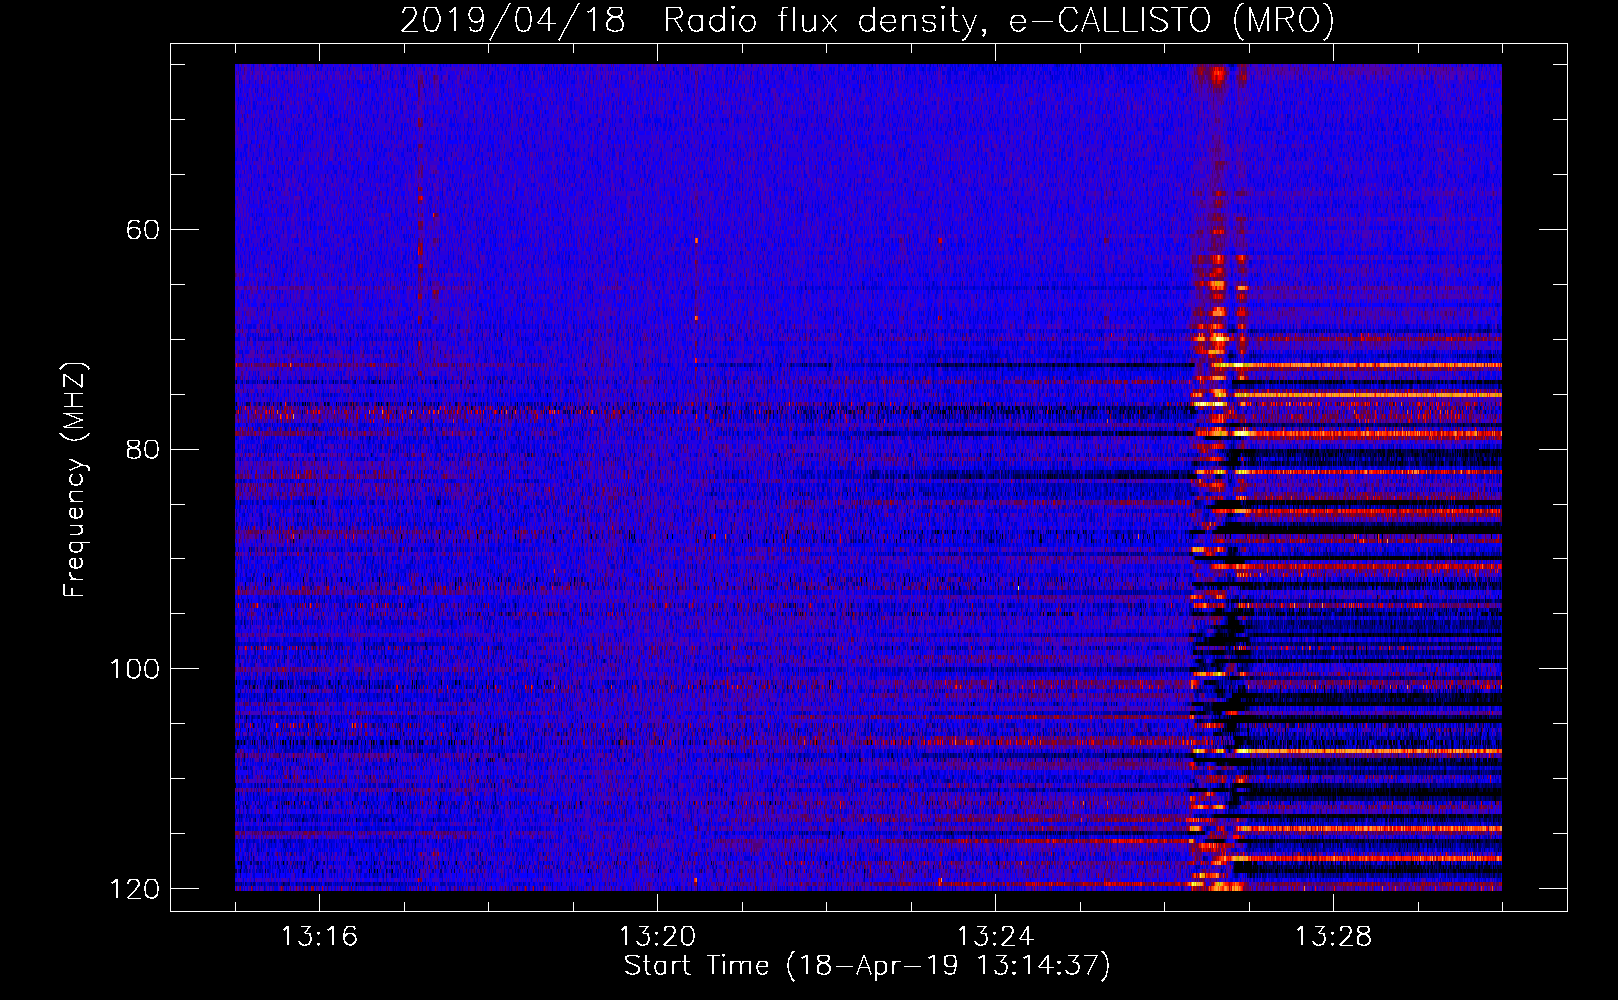Image resolution: width=1618 pixels, height=1000 pixels.
Task: Click the 13:28 time tick label
Action: [x=1333, y=937]
